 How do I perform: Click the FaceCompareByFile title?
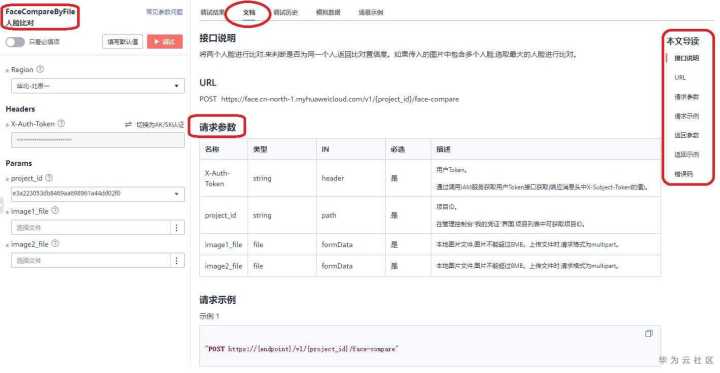coord(40,11)
